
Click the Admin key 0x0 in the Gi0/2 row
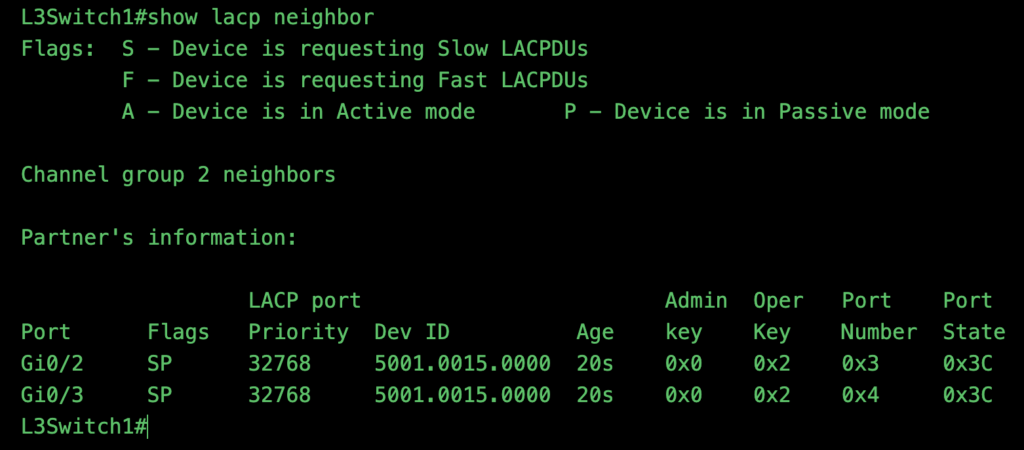(x=683, y=363)
